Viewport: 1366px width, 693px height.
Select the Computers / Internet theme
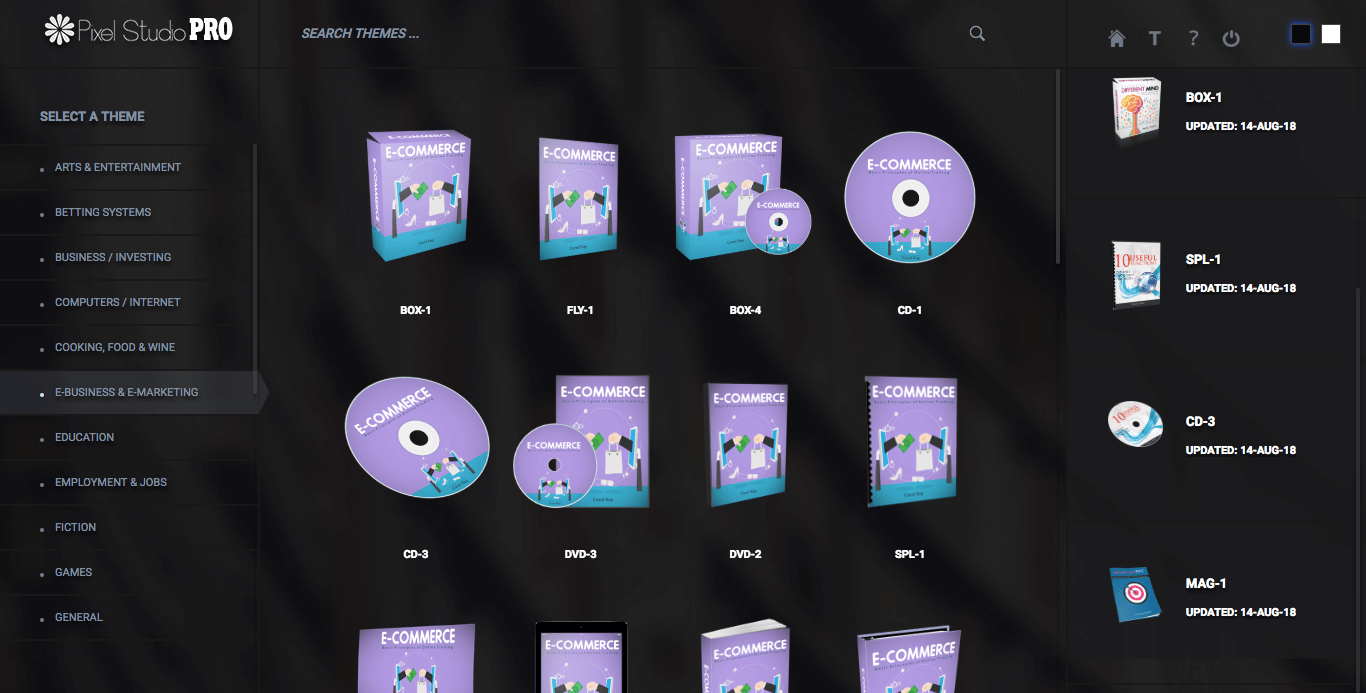(x=128, y=302)
